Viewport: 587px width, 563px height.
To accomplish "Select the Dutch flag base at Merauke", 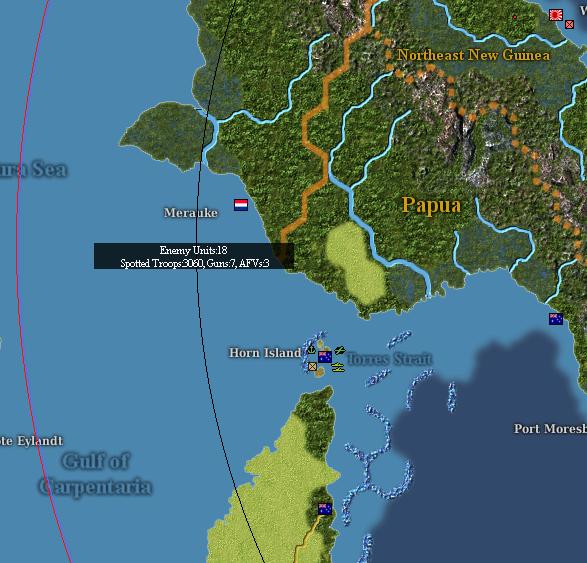I will (241, 205).
